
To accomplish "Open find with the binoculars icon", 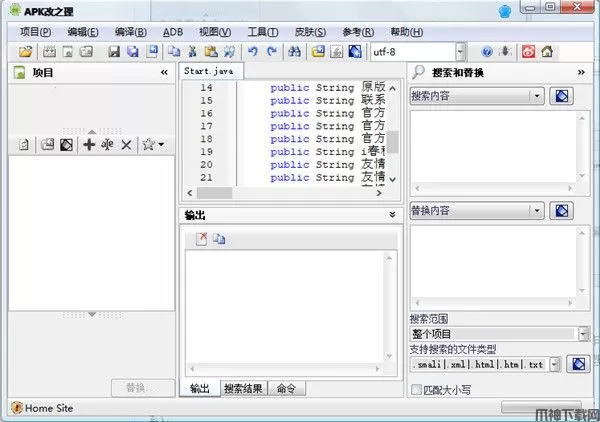I will tap(294, 51).
